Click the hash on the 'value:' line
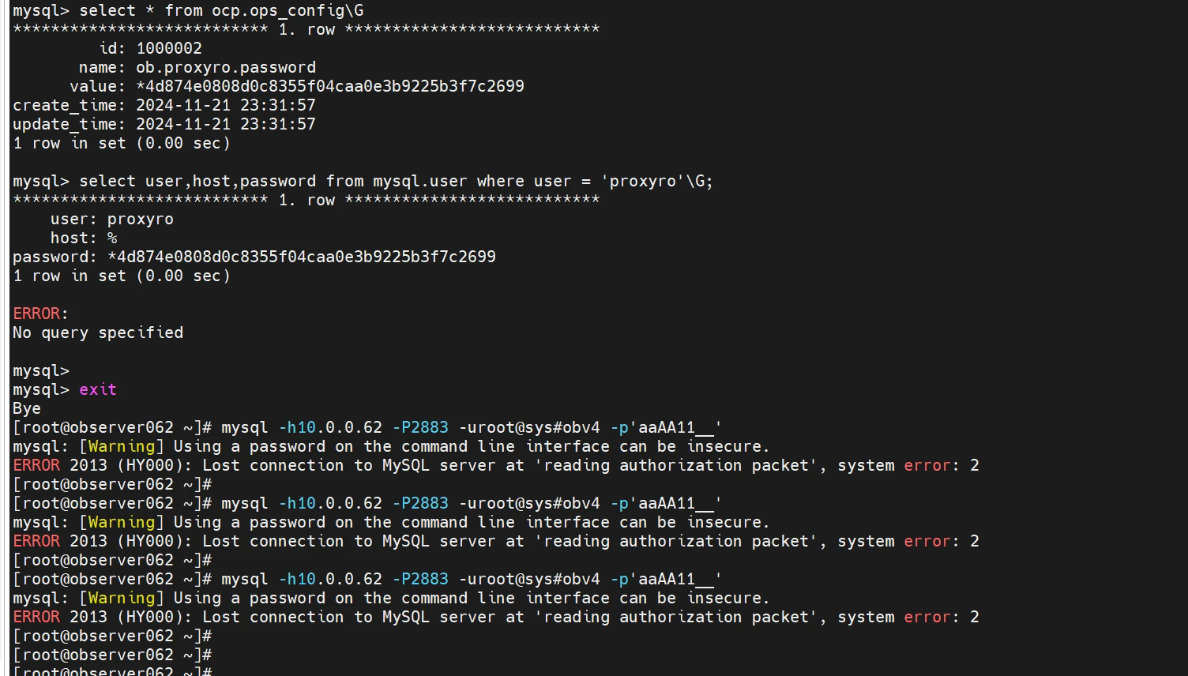 (330, 87)
